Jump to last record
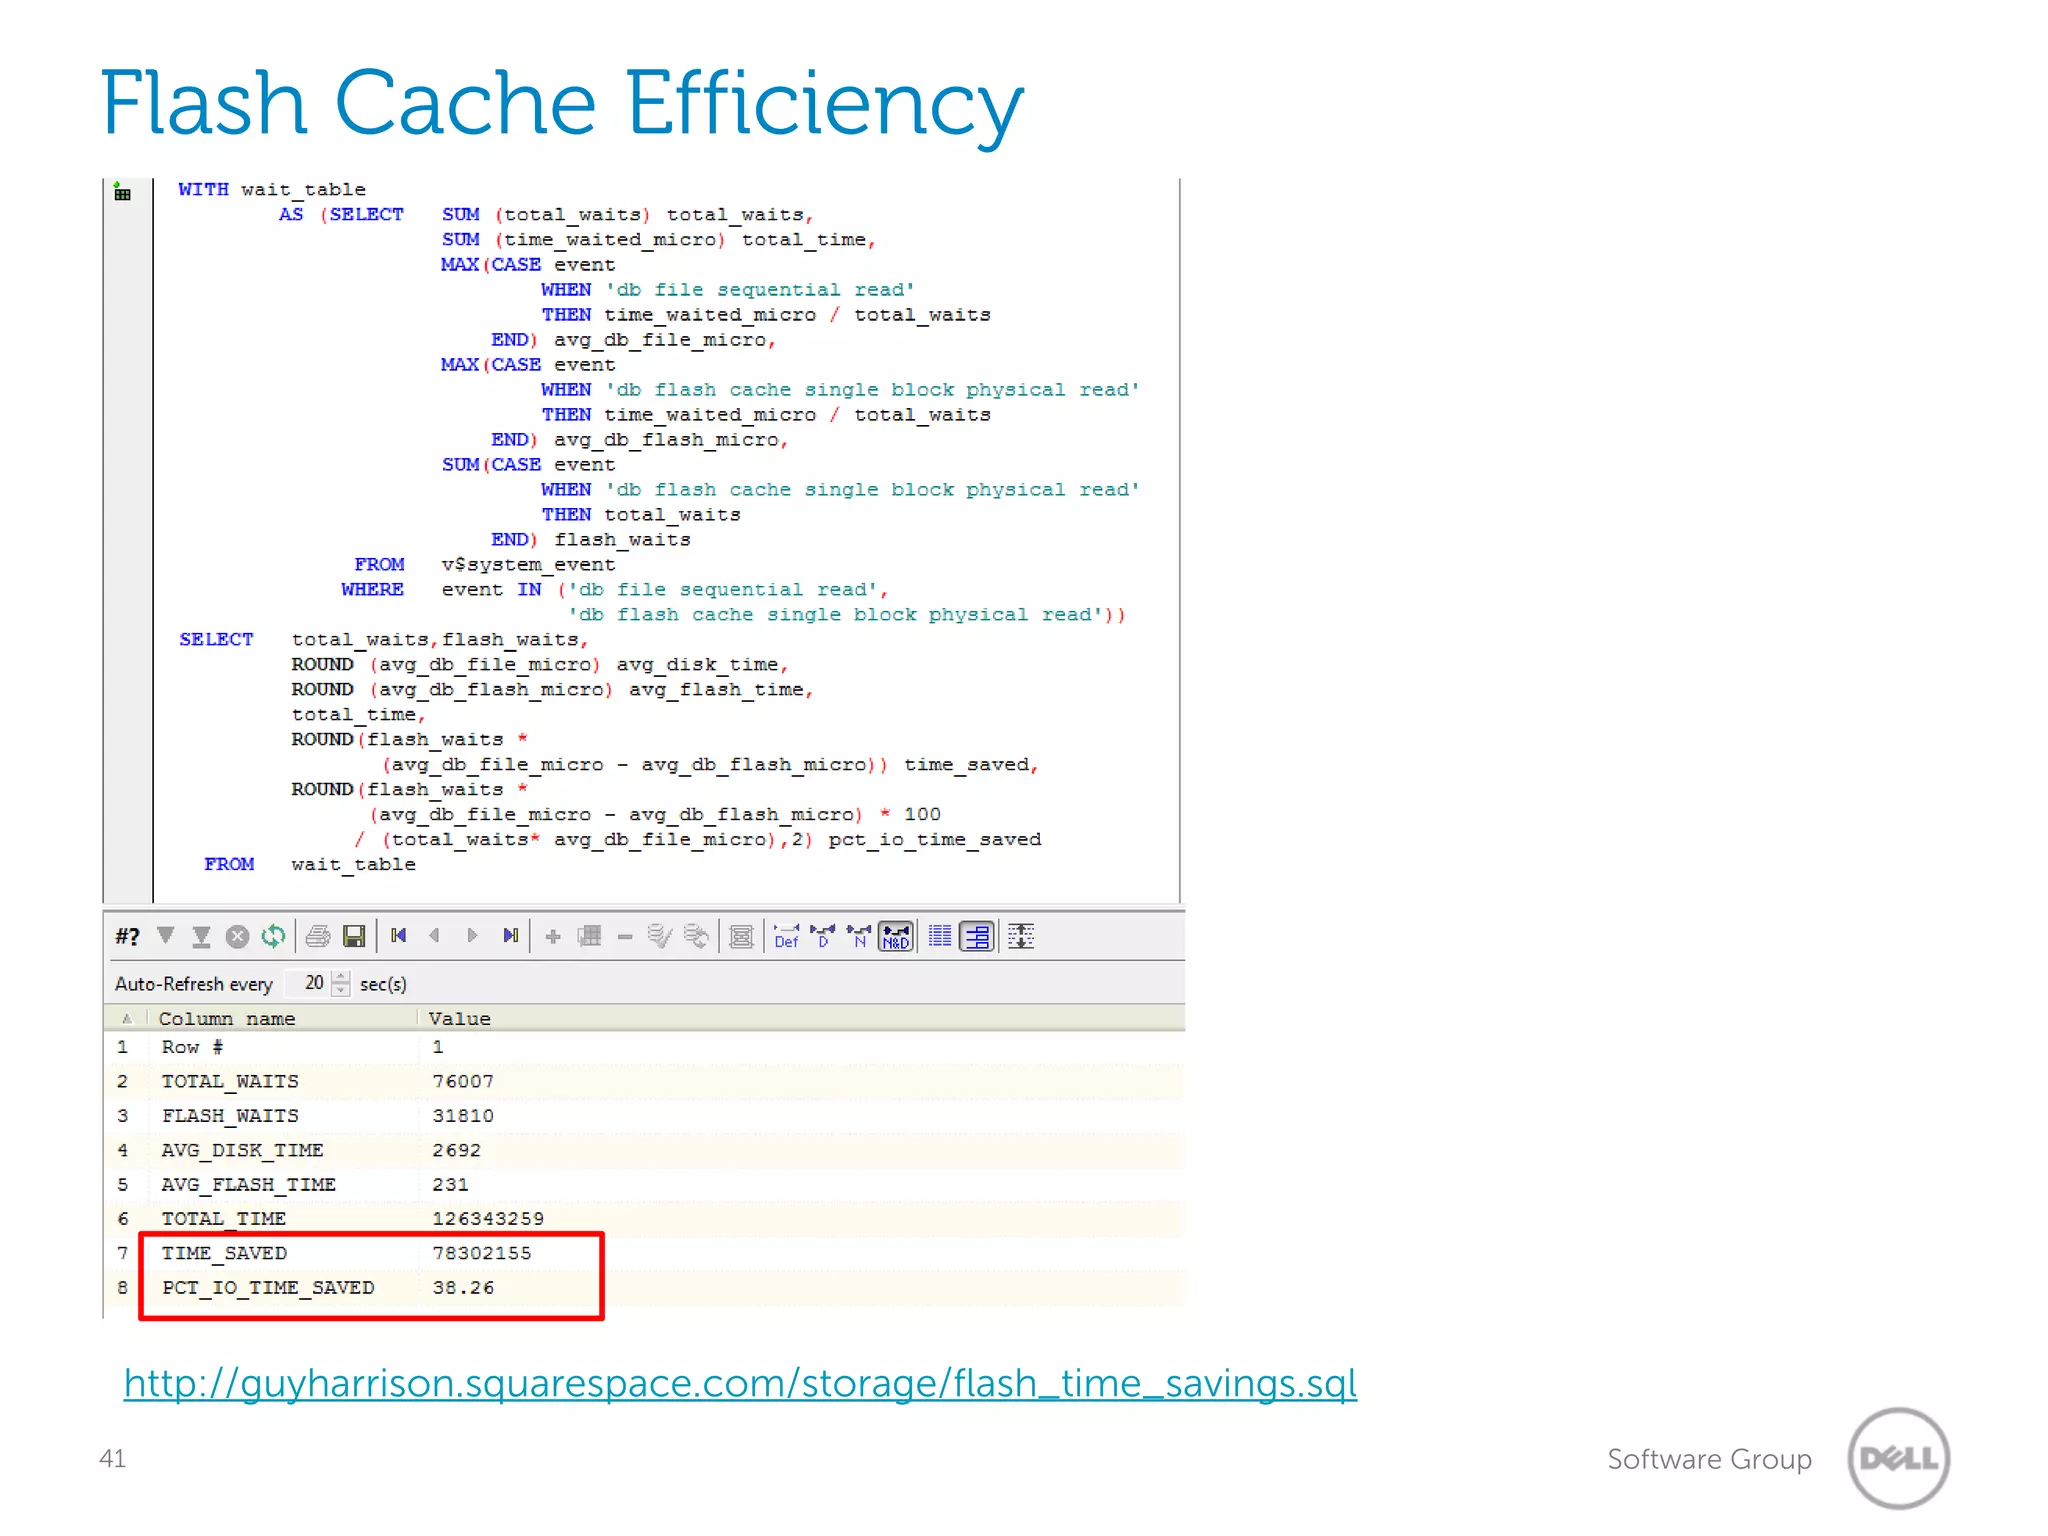Image resolution: width=2048 pixels, height=1536 pixels. coord(511,936)
